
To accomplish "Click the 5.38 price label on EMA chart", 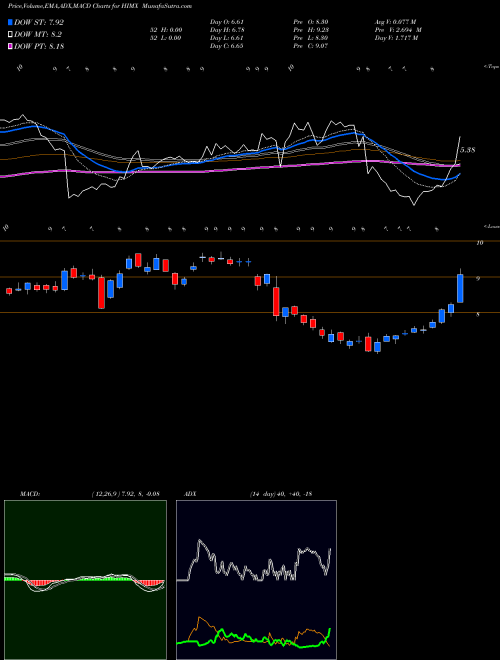I will (x=468, y=150).
